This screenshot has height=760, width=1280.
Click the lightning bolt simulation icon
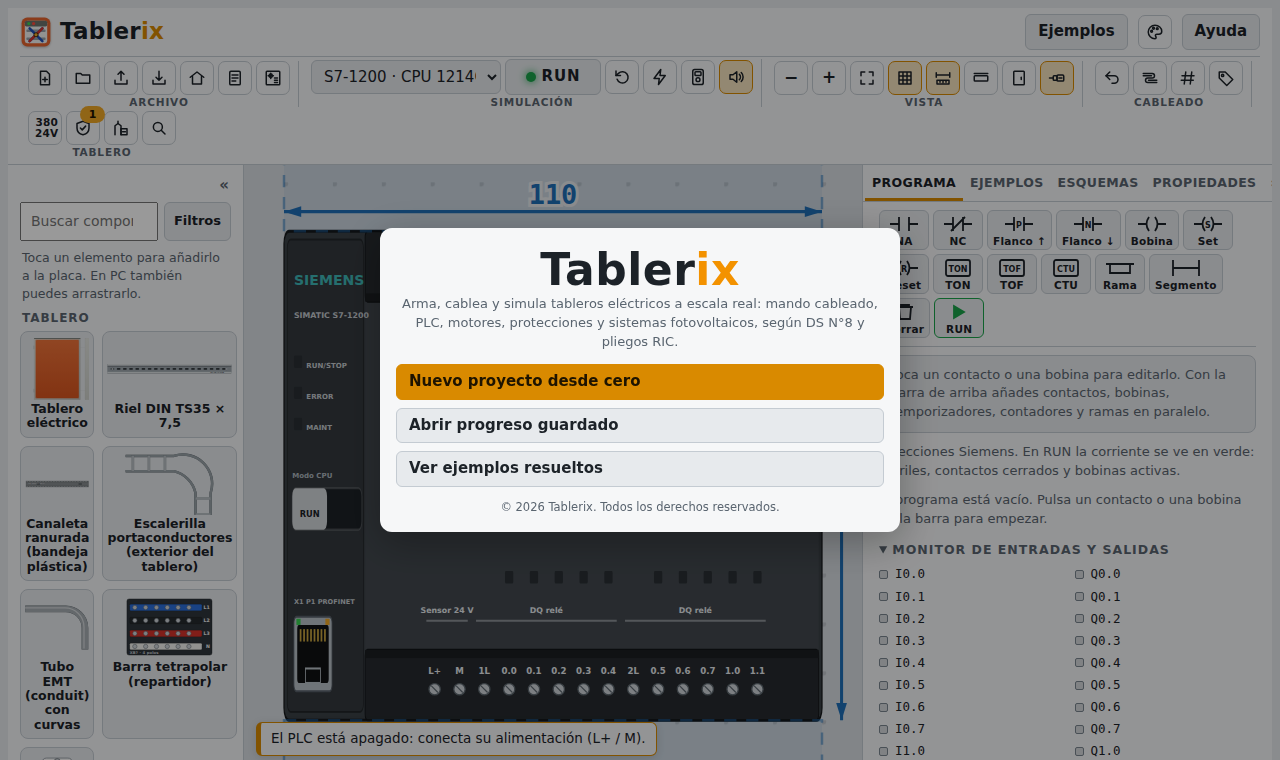tap(660, 77)
